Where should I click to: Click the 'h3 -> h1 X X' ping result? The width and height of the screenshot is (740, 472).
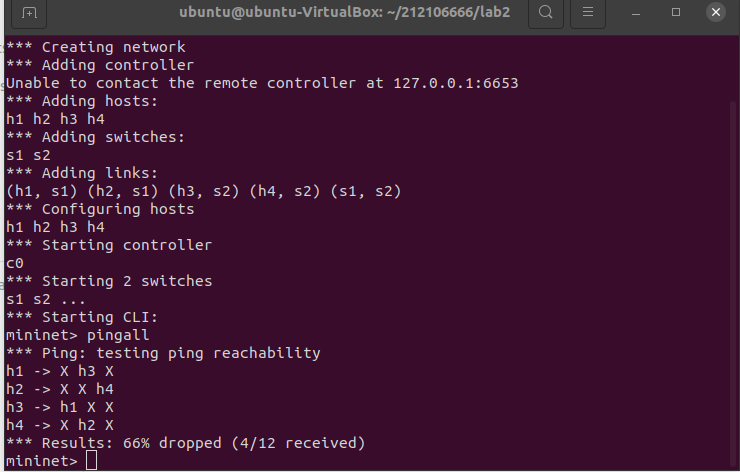pyautogui.click(x=60, y=407)
